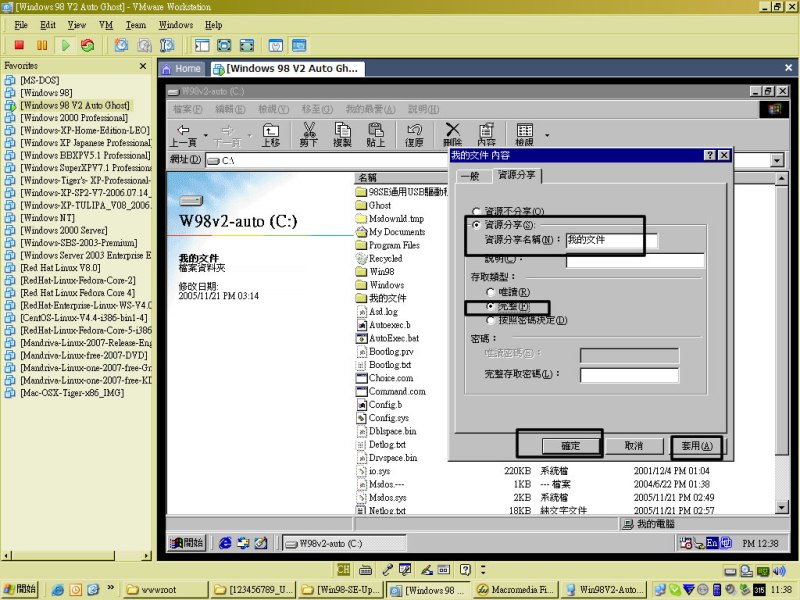The width and height of the screenshot is (800, 600).
Task: Click the Up (上移) folder icon
Action: [271, 134]
